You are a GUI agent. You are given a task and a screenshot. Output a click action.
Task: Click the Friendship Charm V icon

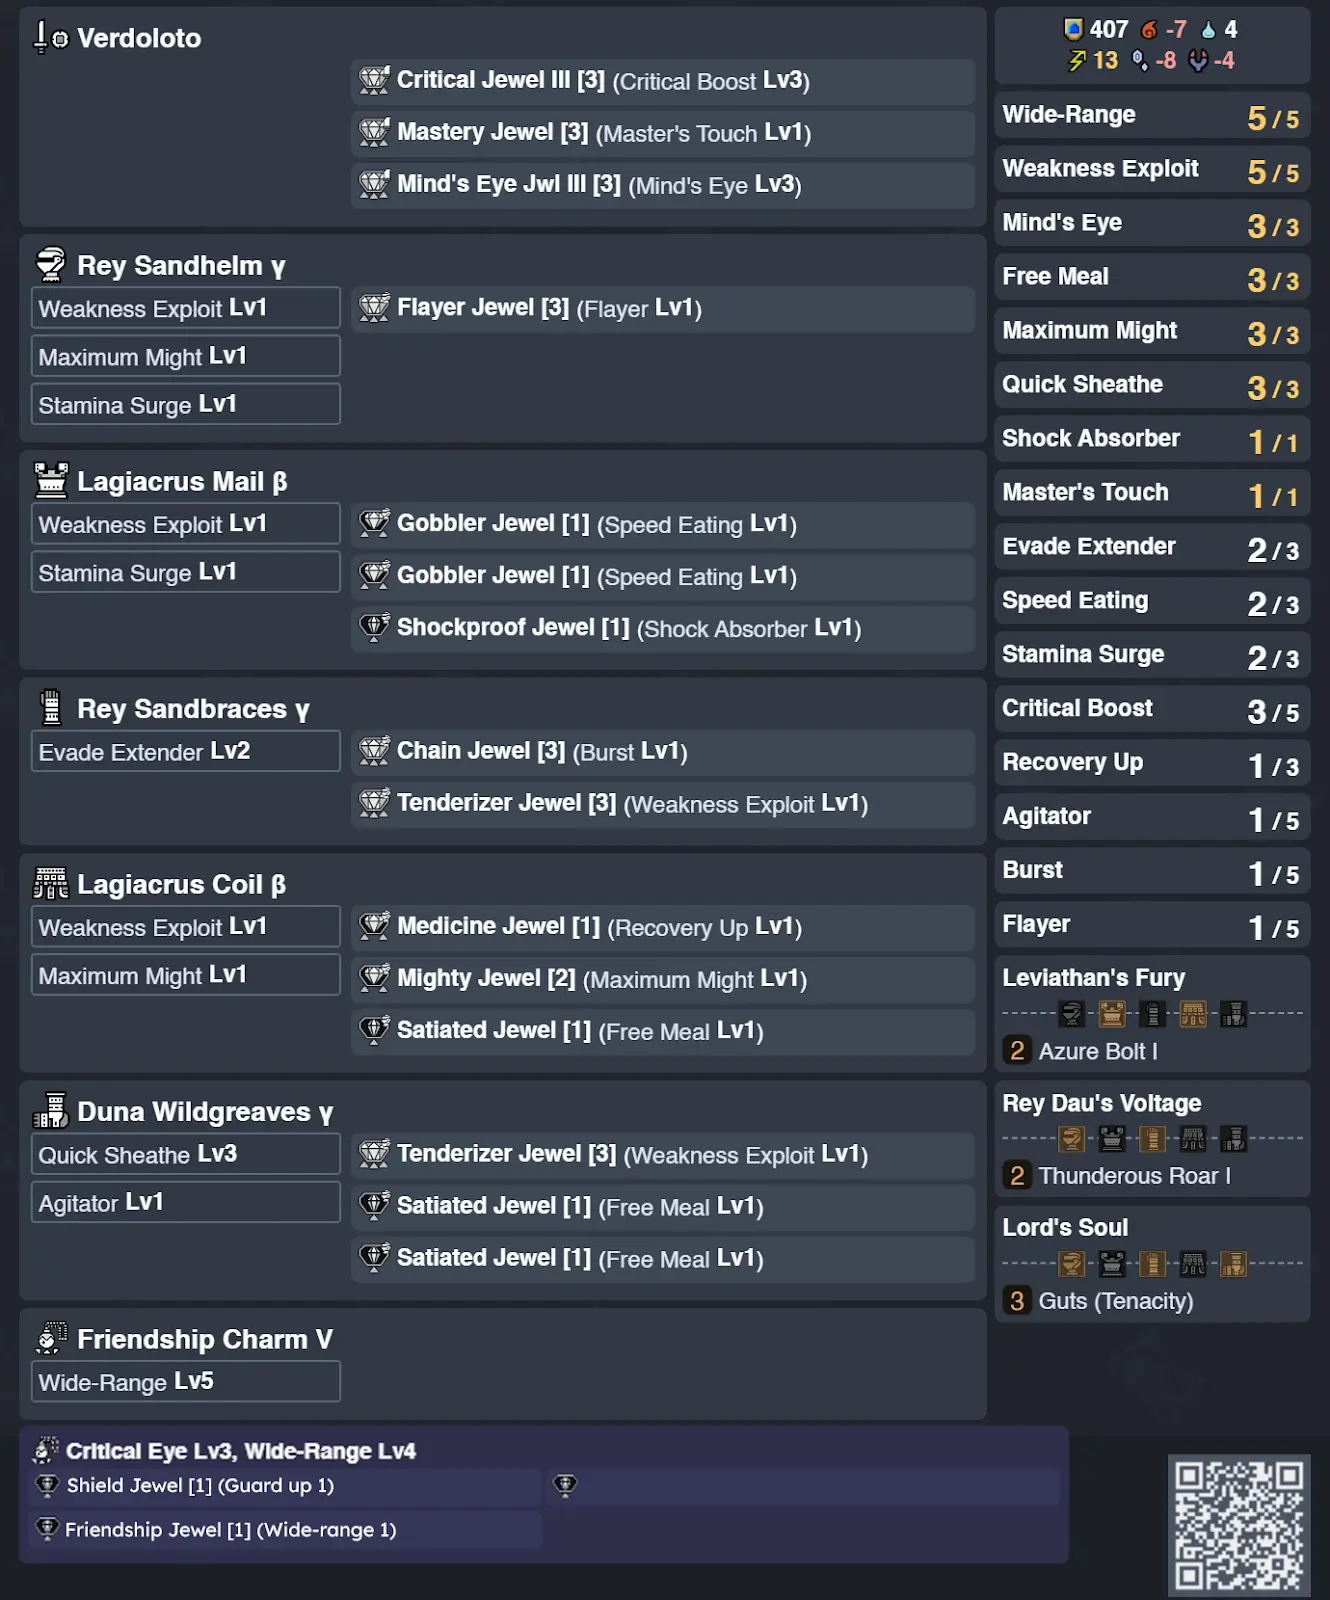pos(51,1338)
